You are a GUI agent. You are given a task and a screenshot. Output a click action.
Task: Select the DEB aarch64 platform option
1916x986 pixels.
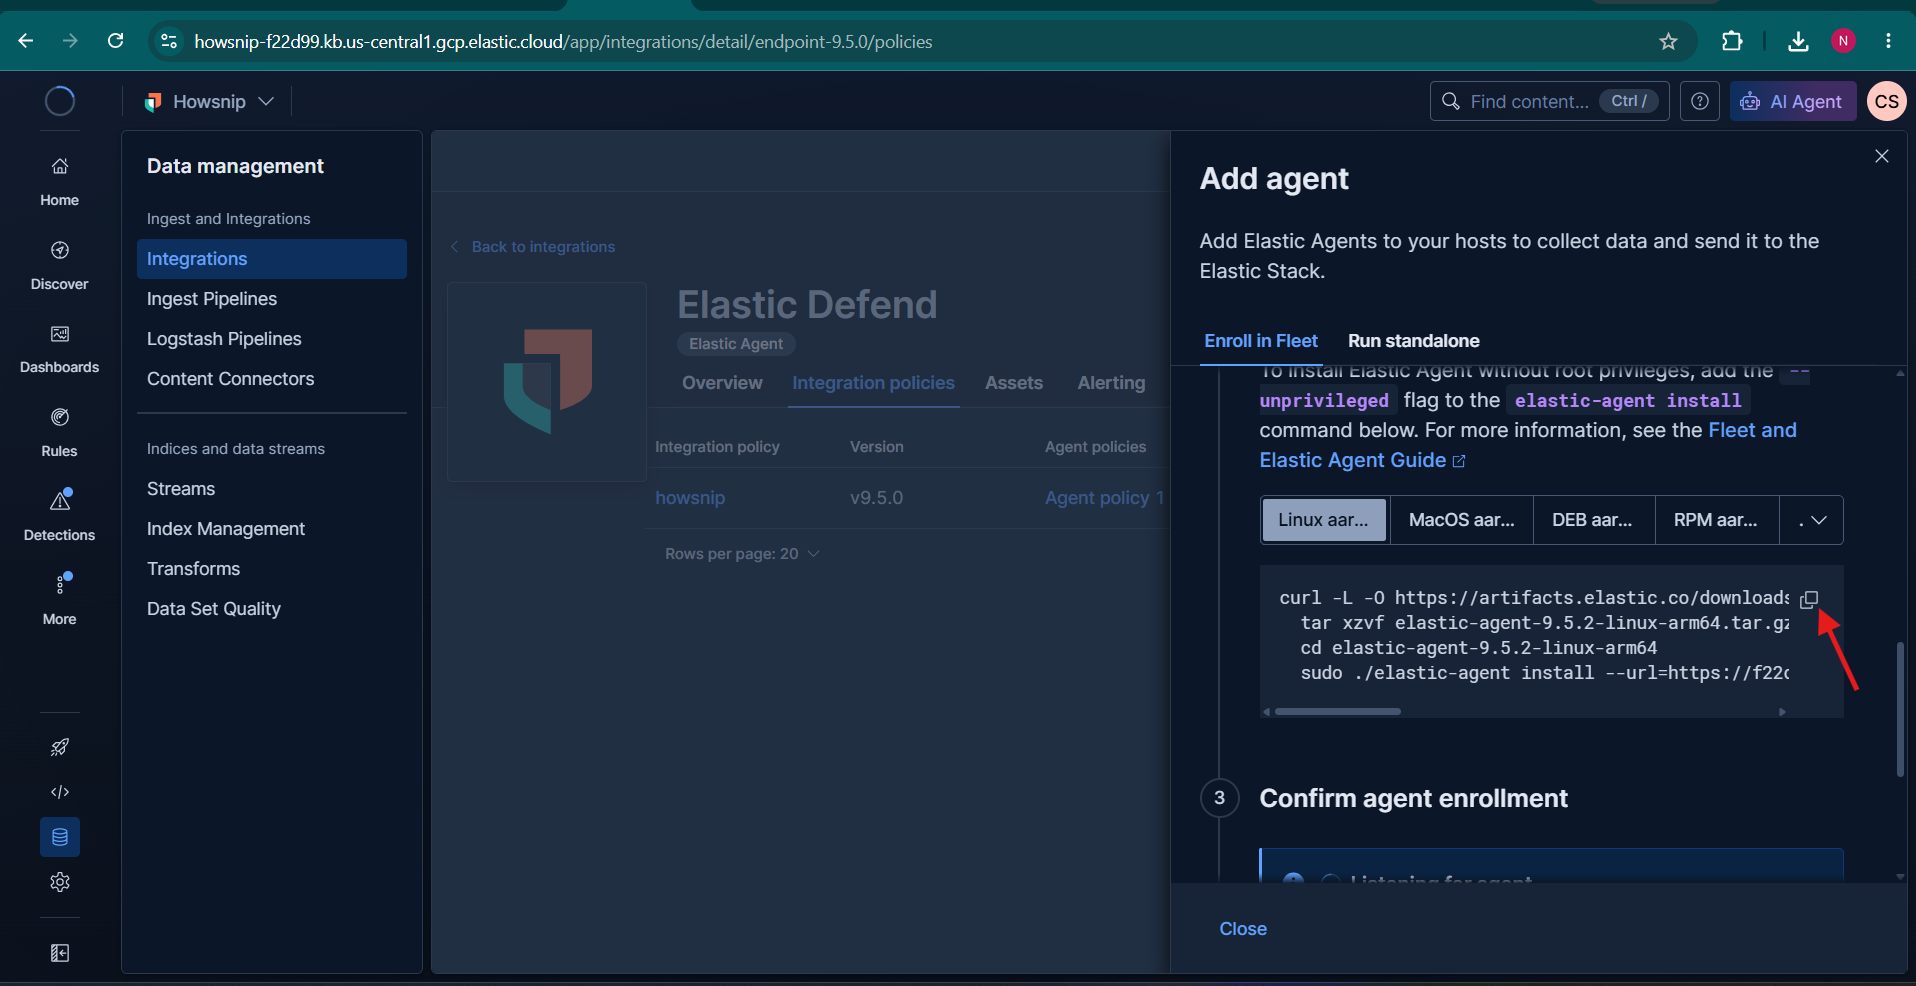[x=1593, y=520]
